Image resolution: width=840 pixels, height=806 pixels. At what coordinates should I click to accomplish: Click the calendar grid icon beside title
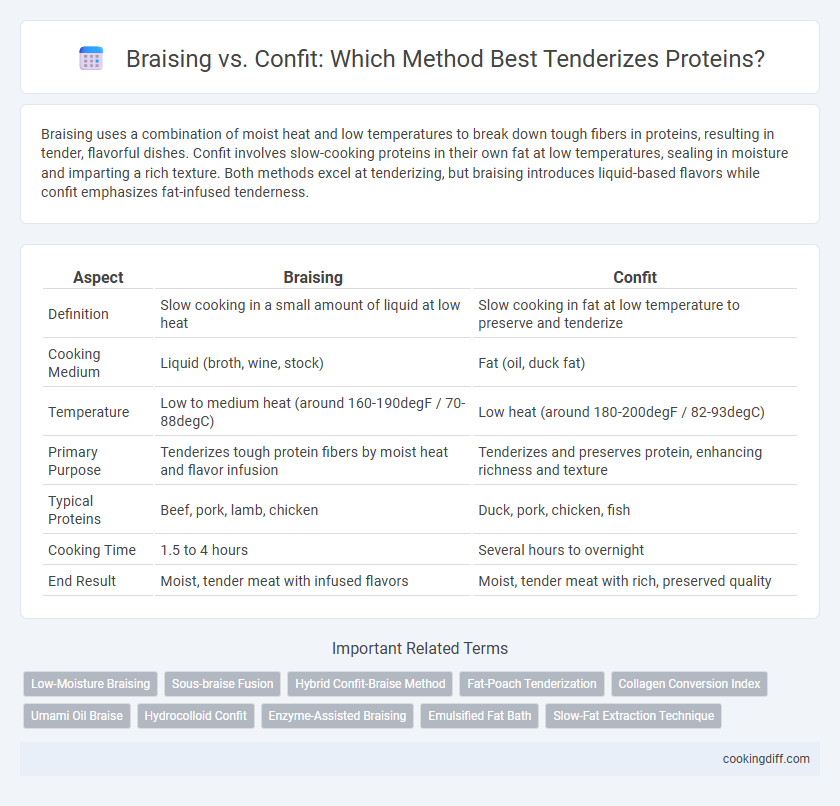coord(91,58)
